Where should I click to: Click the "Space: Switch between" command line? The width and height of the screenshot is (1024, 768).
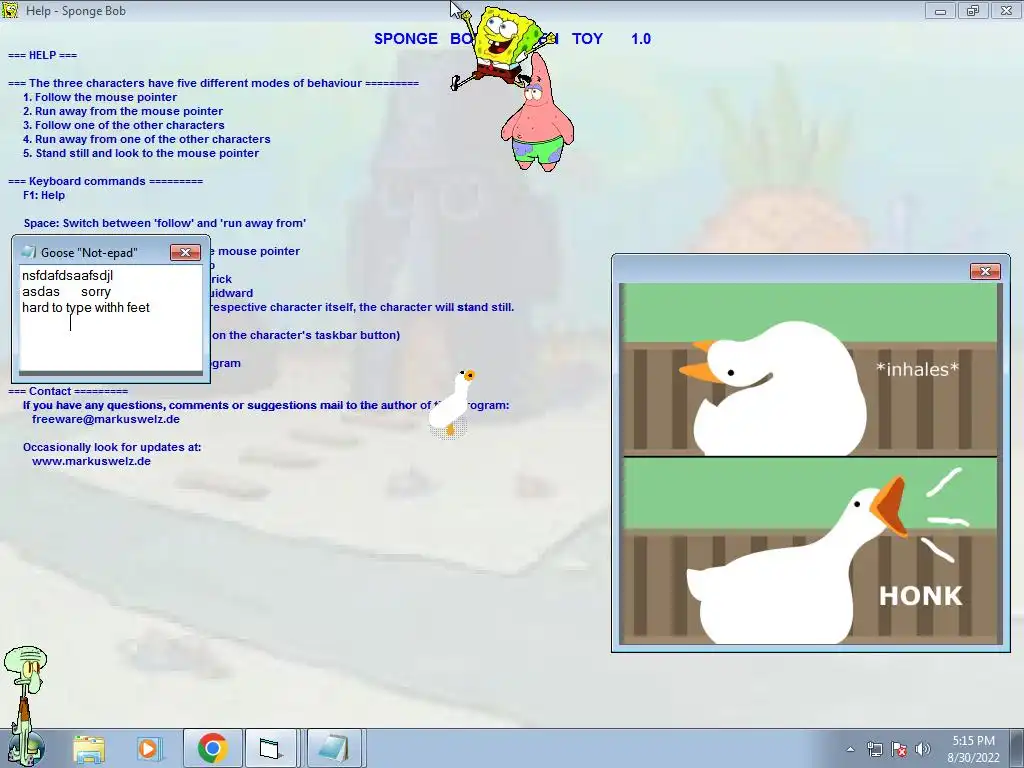pyautogui.click(x=165, y=223)
